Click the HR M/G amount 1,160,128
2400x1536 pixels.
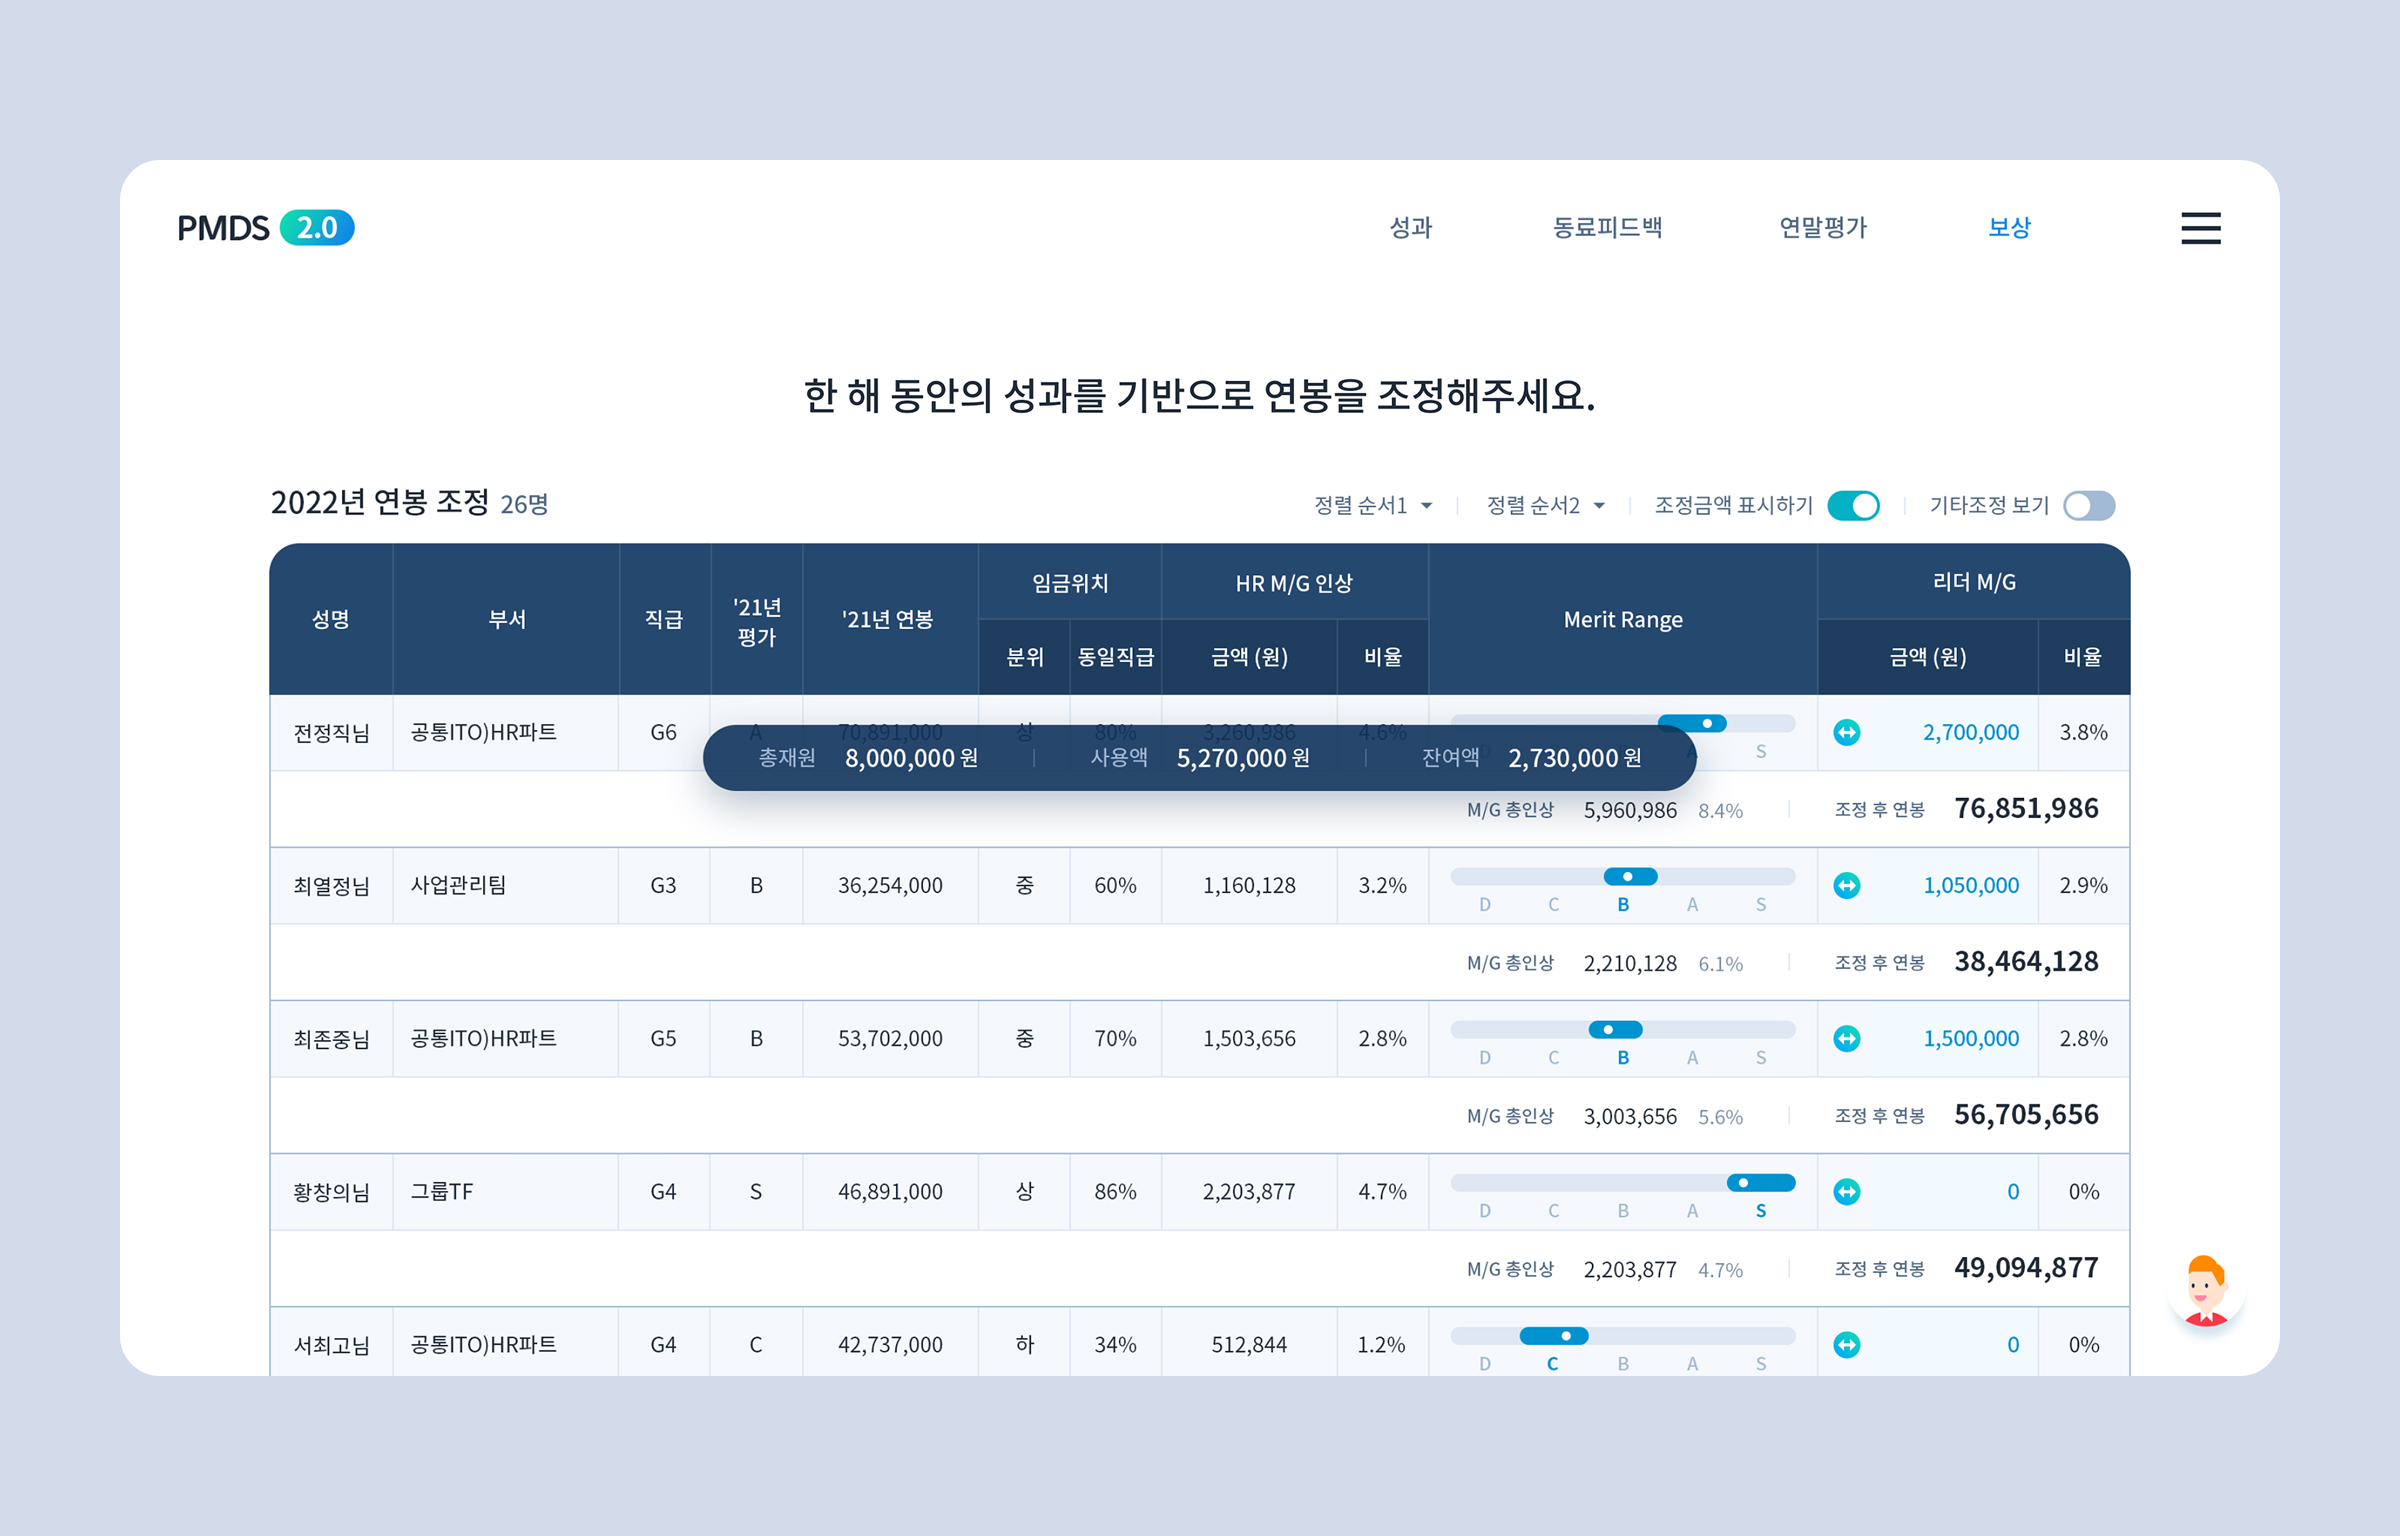click(x=1249, y=885)
